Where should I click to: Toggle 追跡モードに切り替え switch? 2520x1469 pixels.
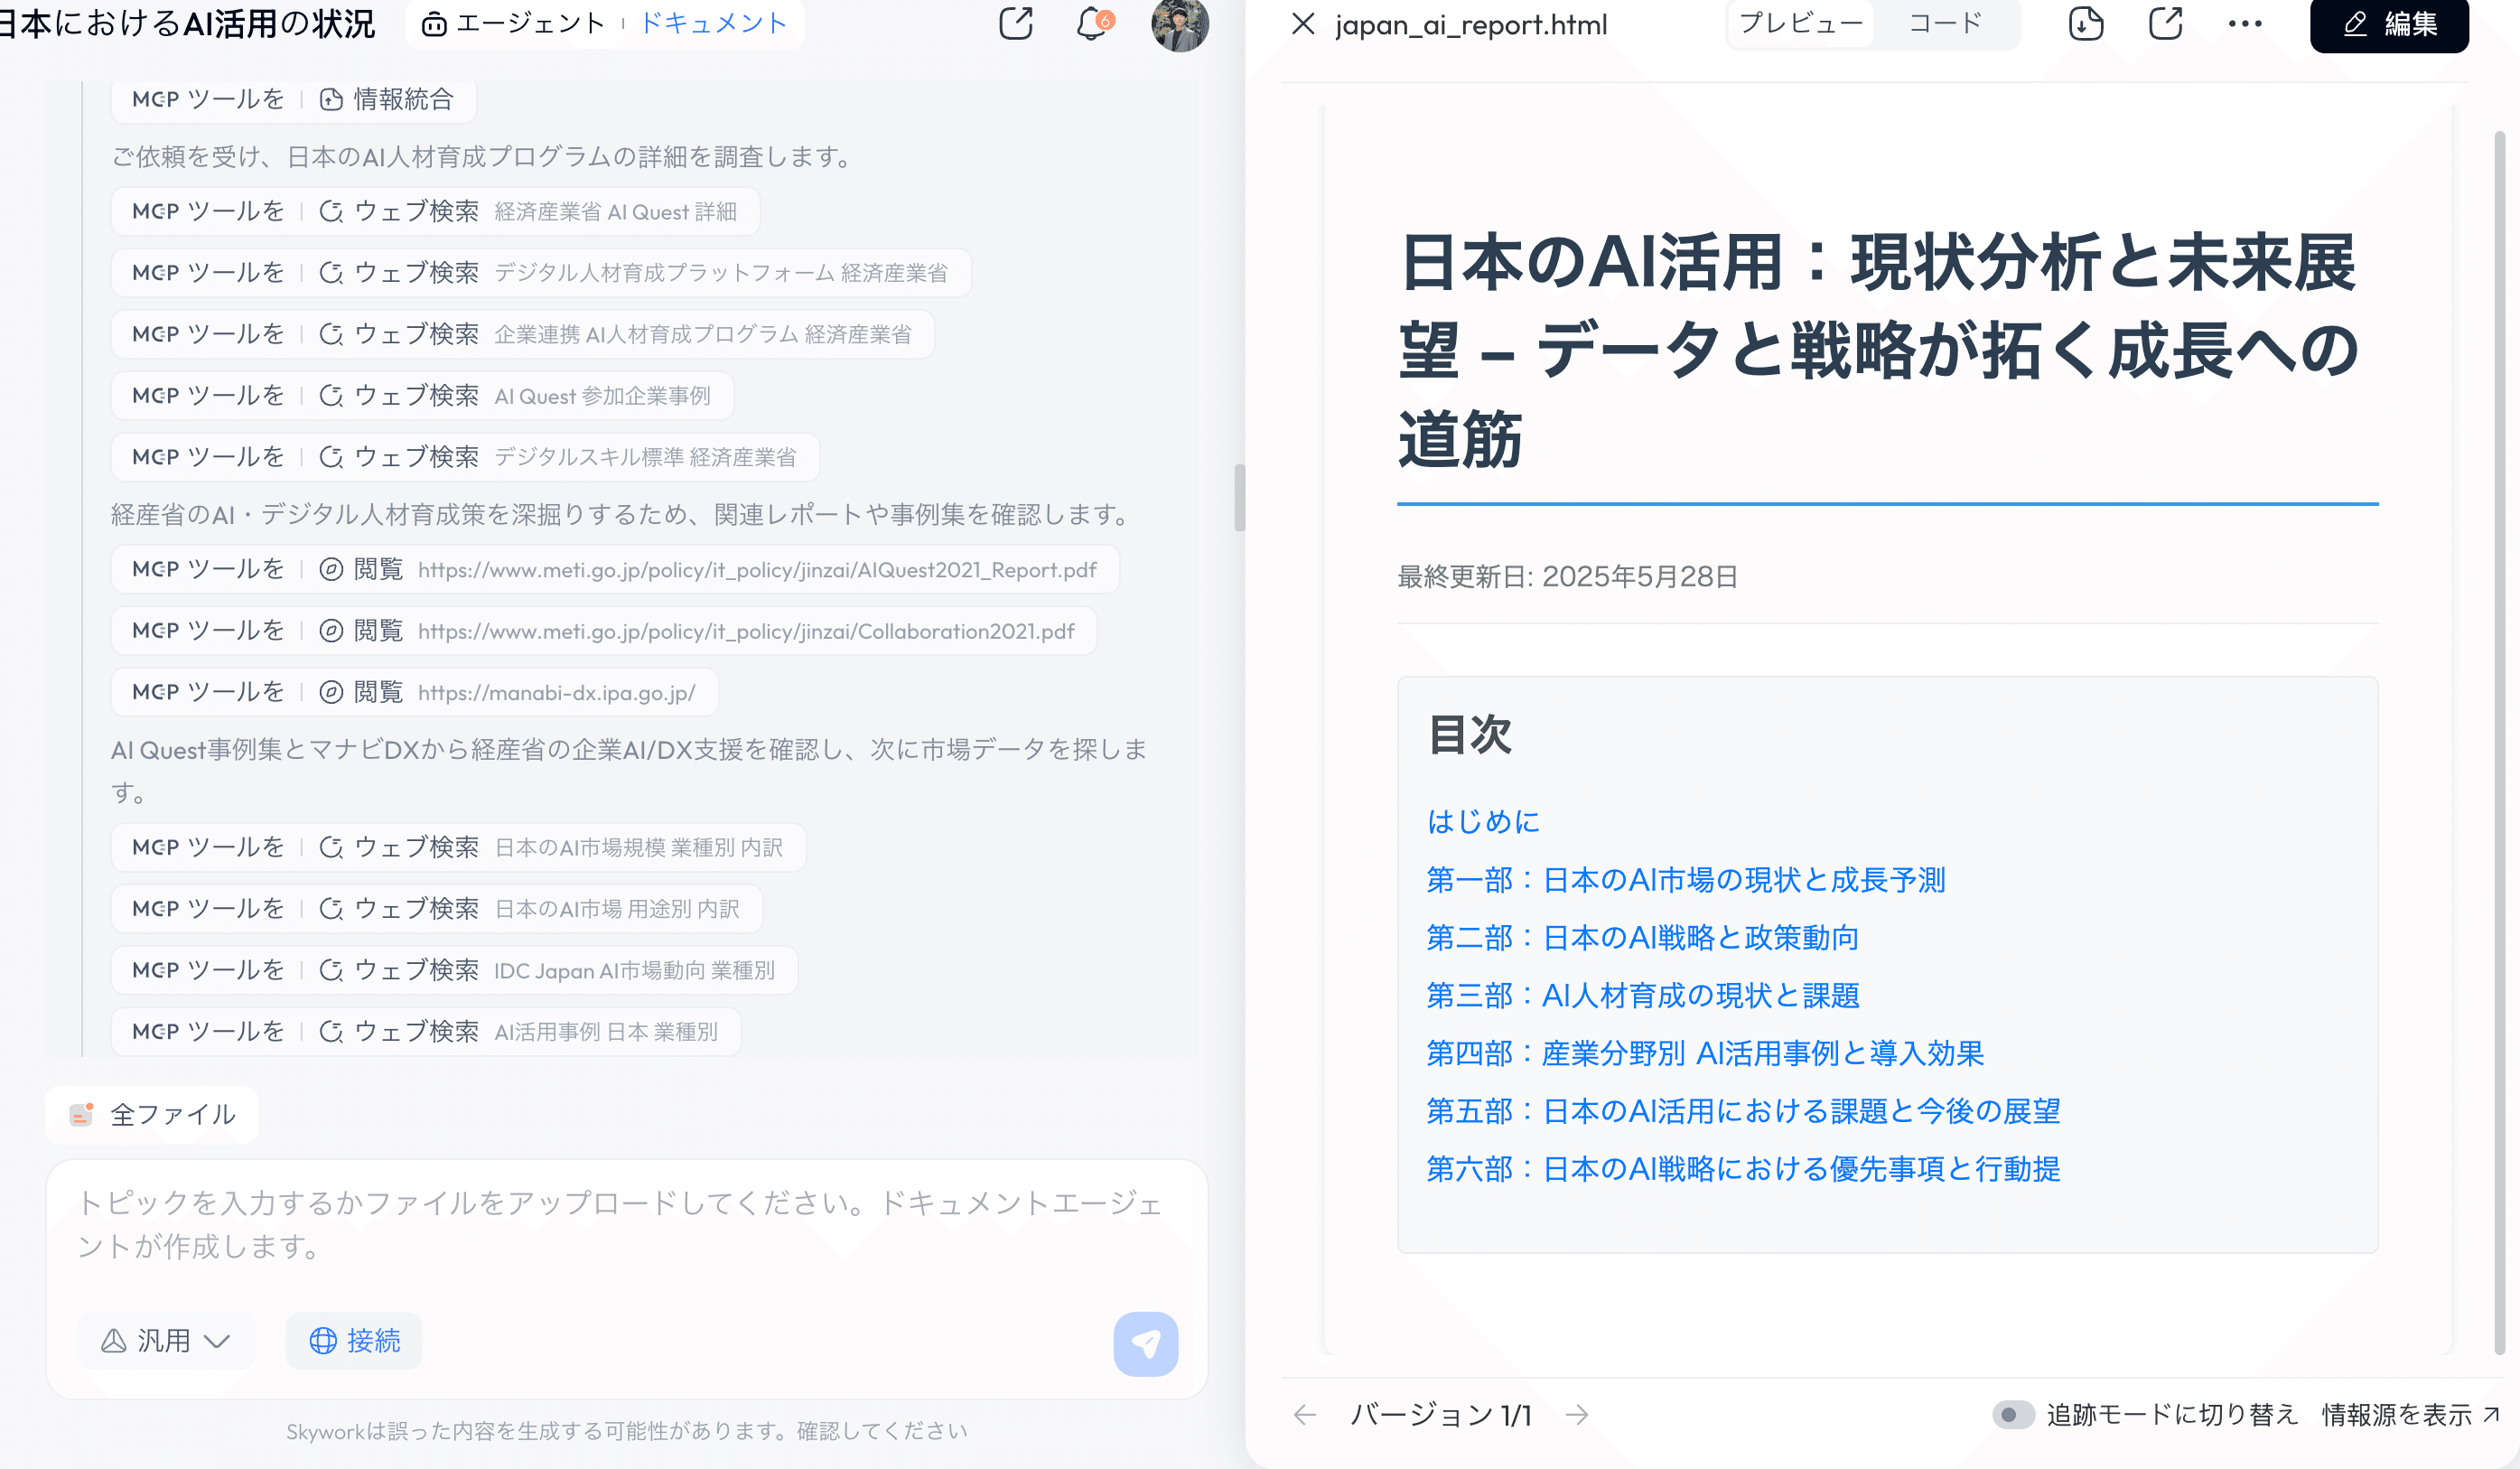tap(2012, 1414)
